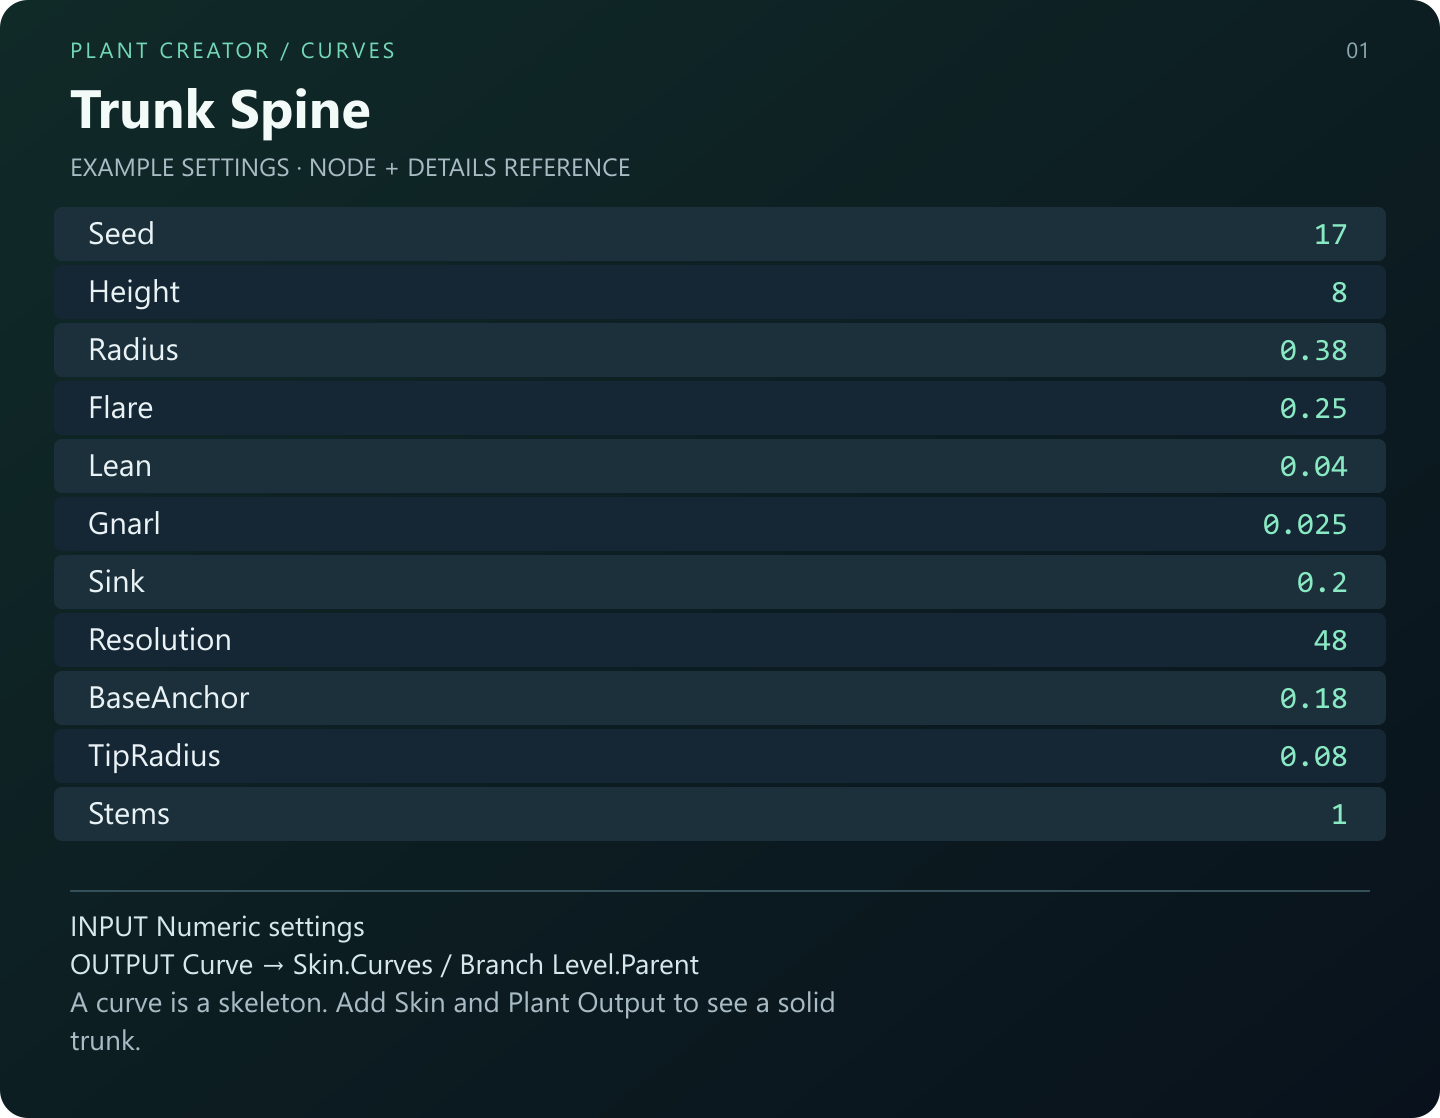Select the Sink value 0.2
Viewport: 1440px width, 1118px height.
(1322, 582)
